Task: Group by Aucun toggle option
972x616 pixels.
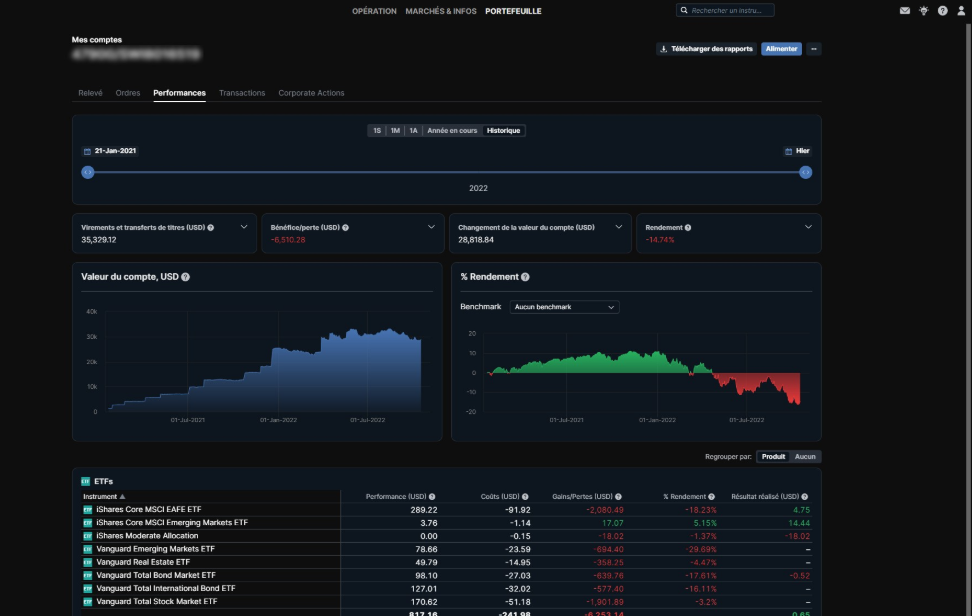Action: coord(805,457)
